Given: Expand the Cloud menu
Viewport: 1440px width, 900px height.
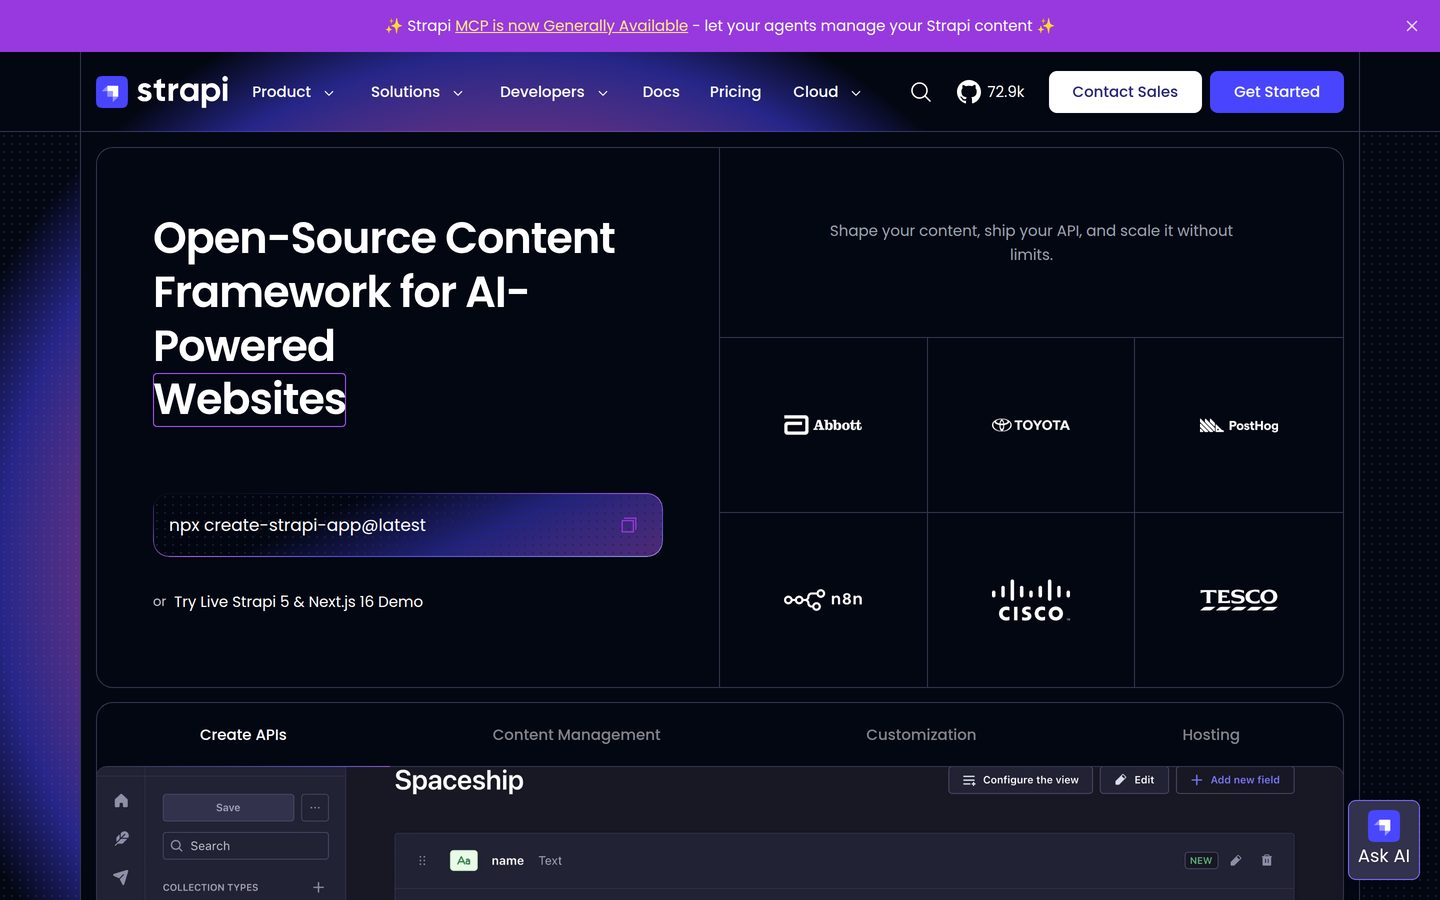Looking at the screenshot, I should tap(827, 92).
